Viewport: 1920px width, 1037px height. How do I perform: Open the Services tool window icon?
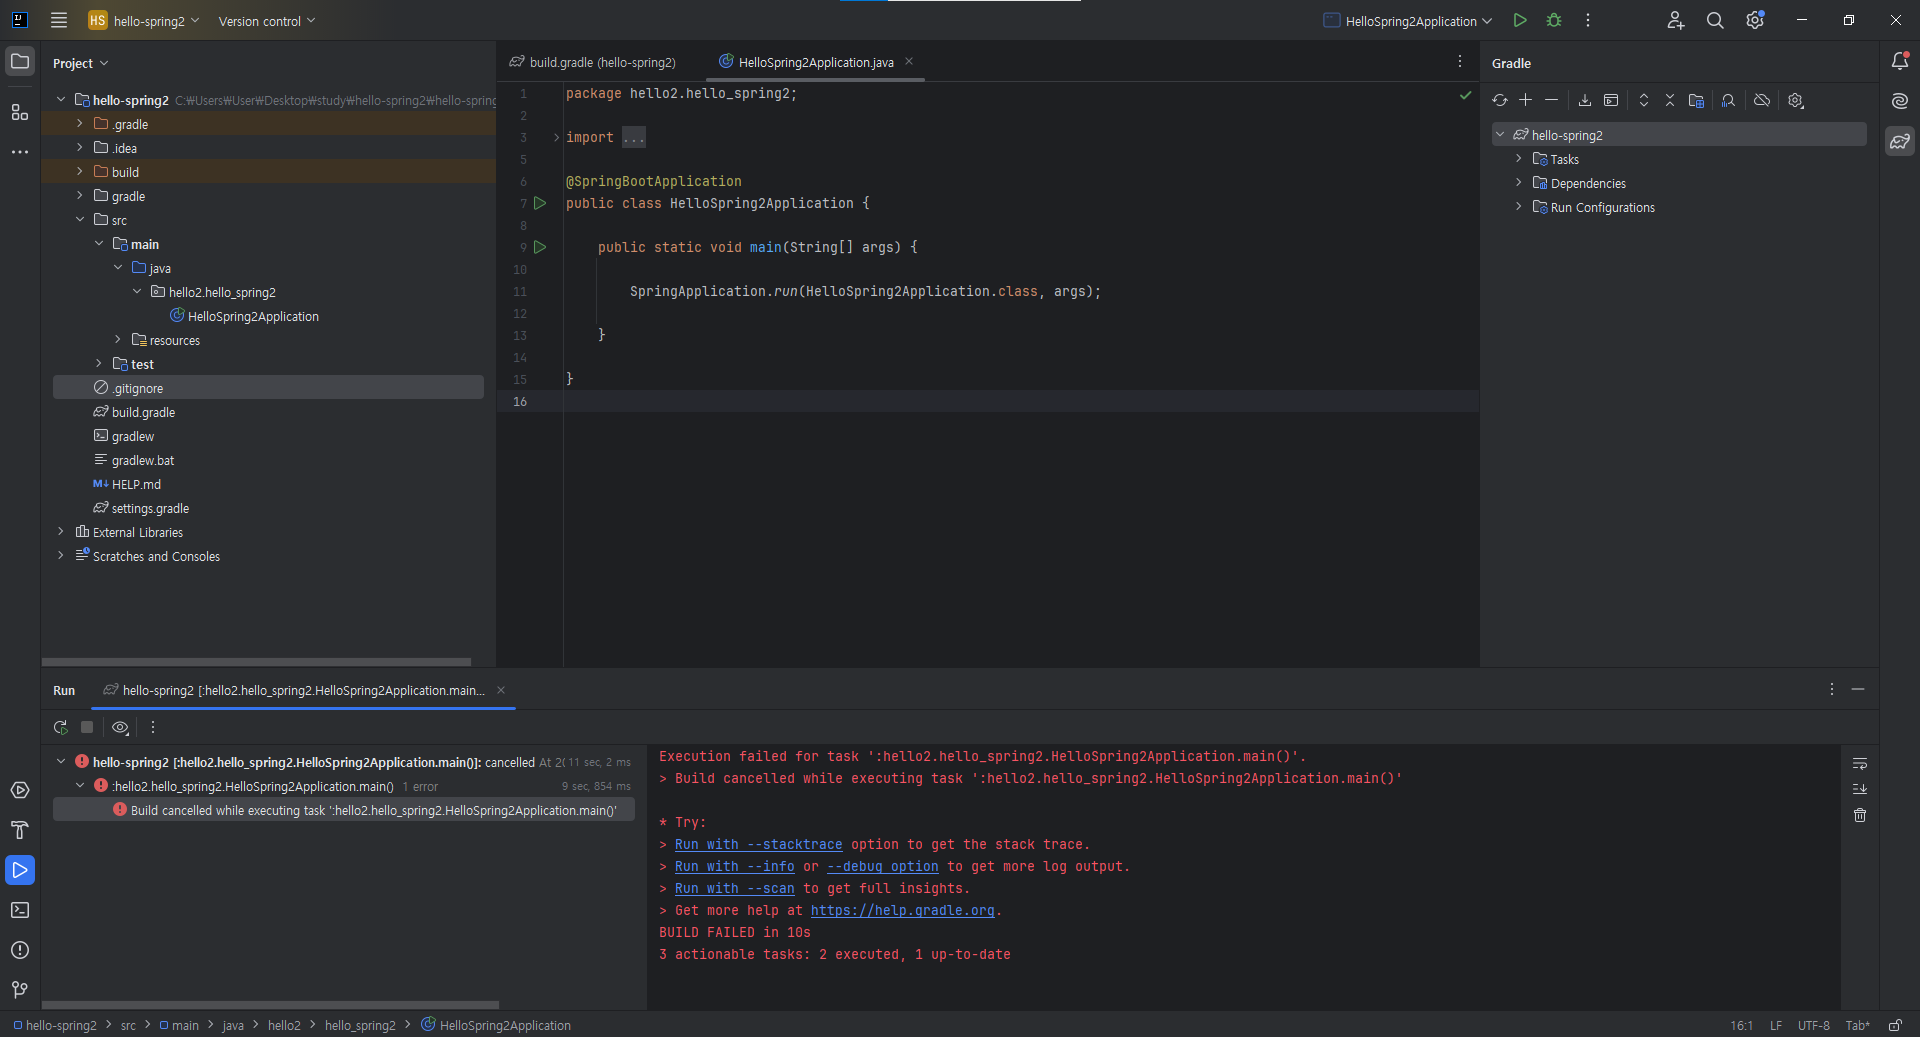click(x=20, y=790)
